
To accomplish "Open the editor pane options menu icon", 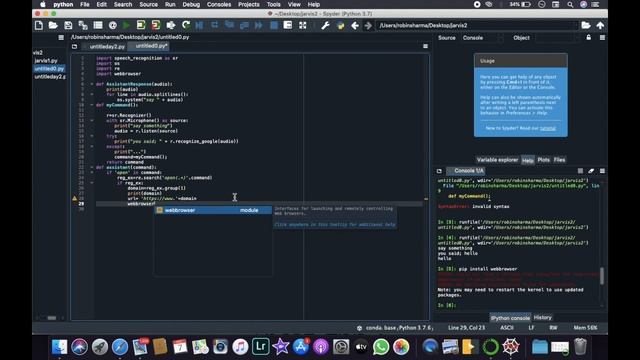I will pyautogui.click(x=425, y=46).
